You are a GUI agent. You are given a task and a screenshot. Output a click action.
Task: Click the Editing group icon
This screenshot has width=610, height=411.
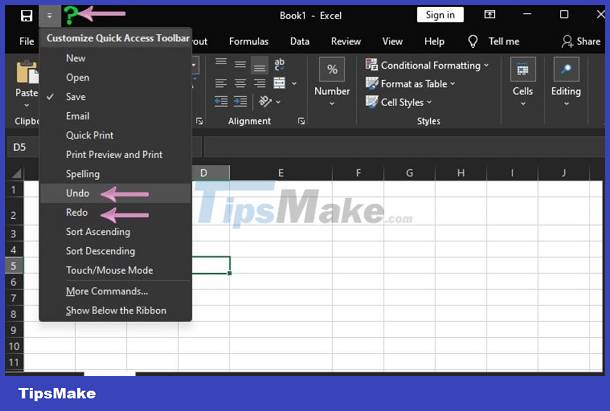click(566, 69)
